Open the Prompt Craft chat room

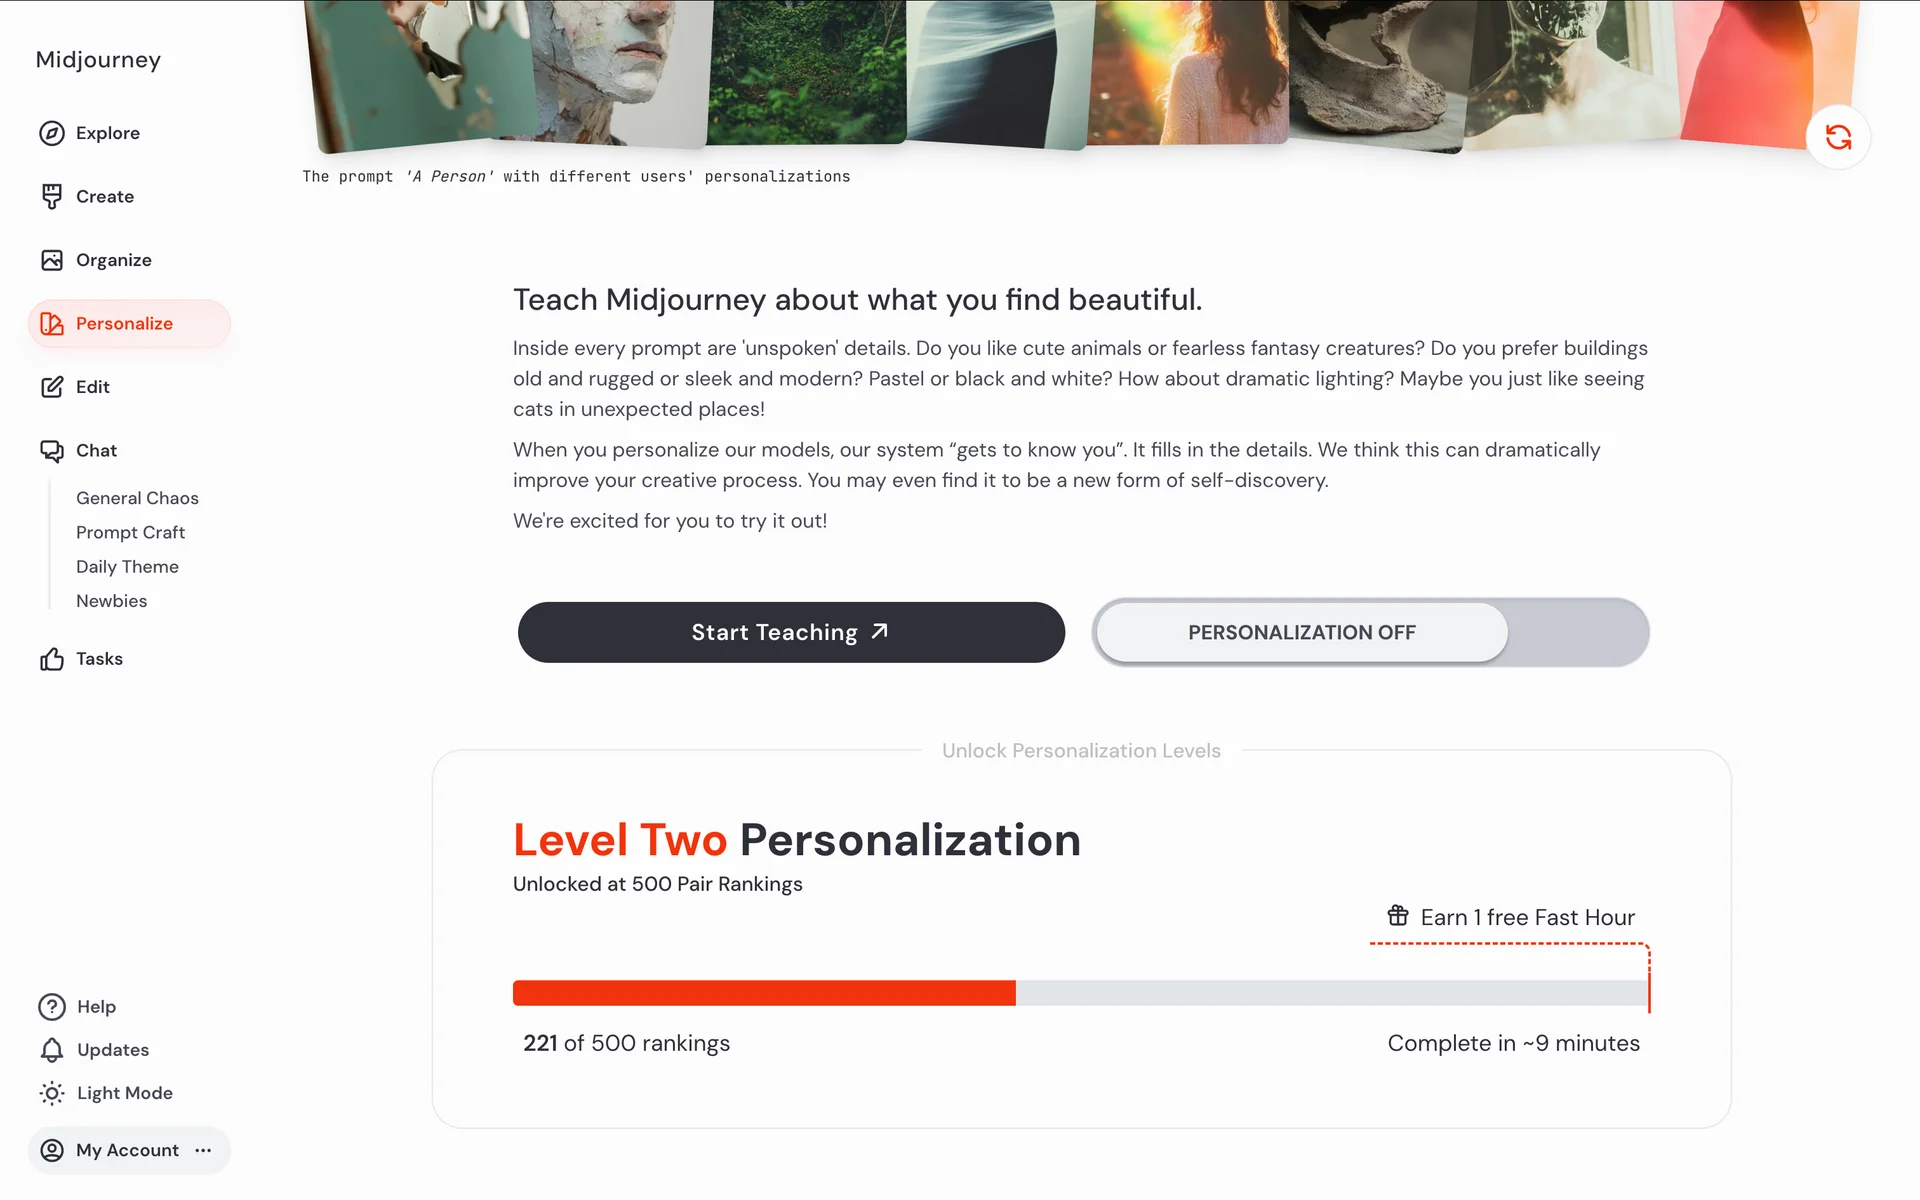(x=130, y=533)
